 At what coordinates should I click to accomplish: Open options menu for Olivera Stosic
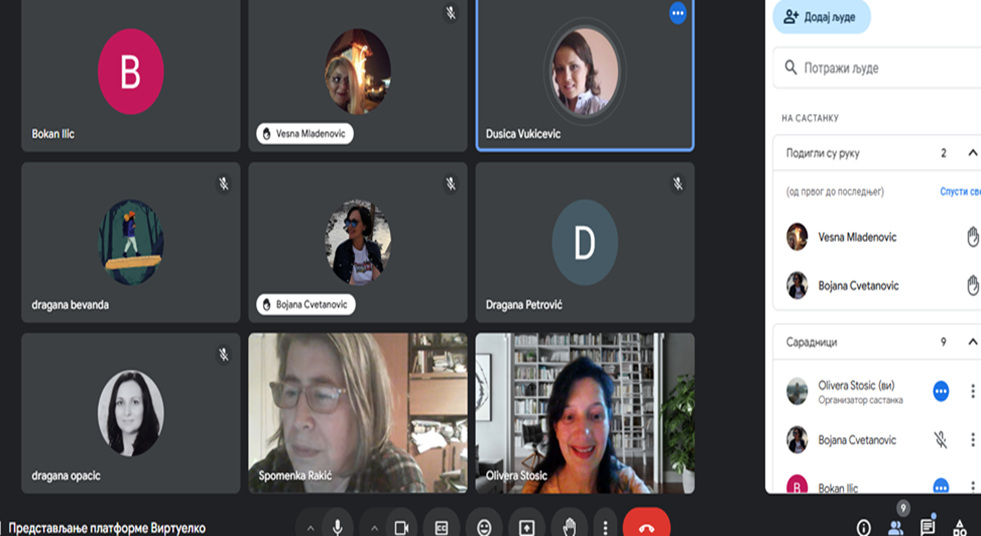coord(972,391)
